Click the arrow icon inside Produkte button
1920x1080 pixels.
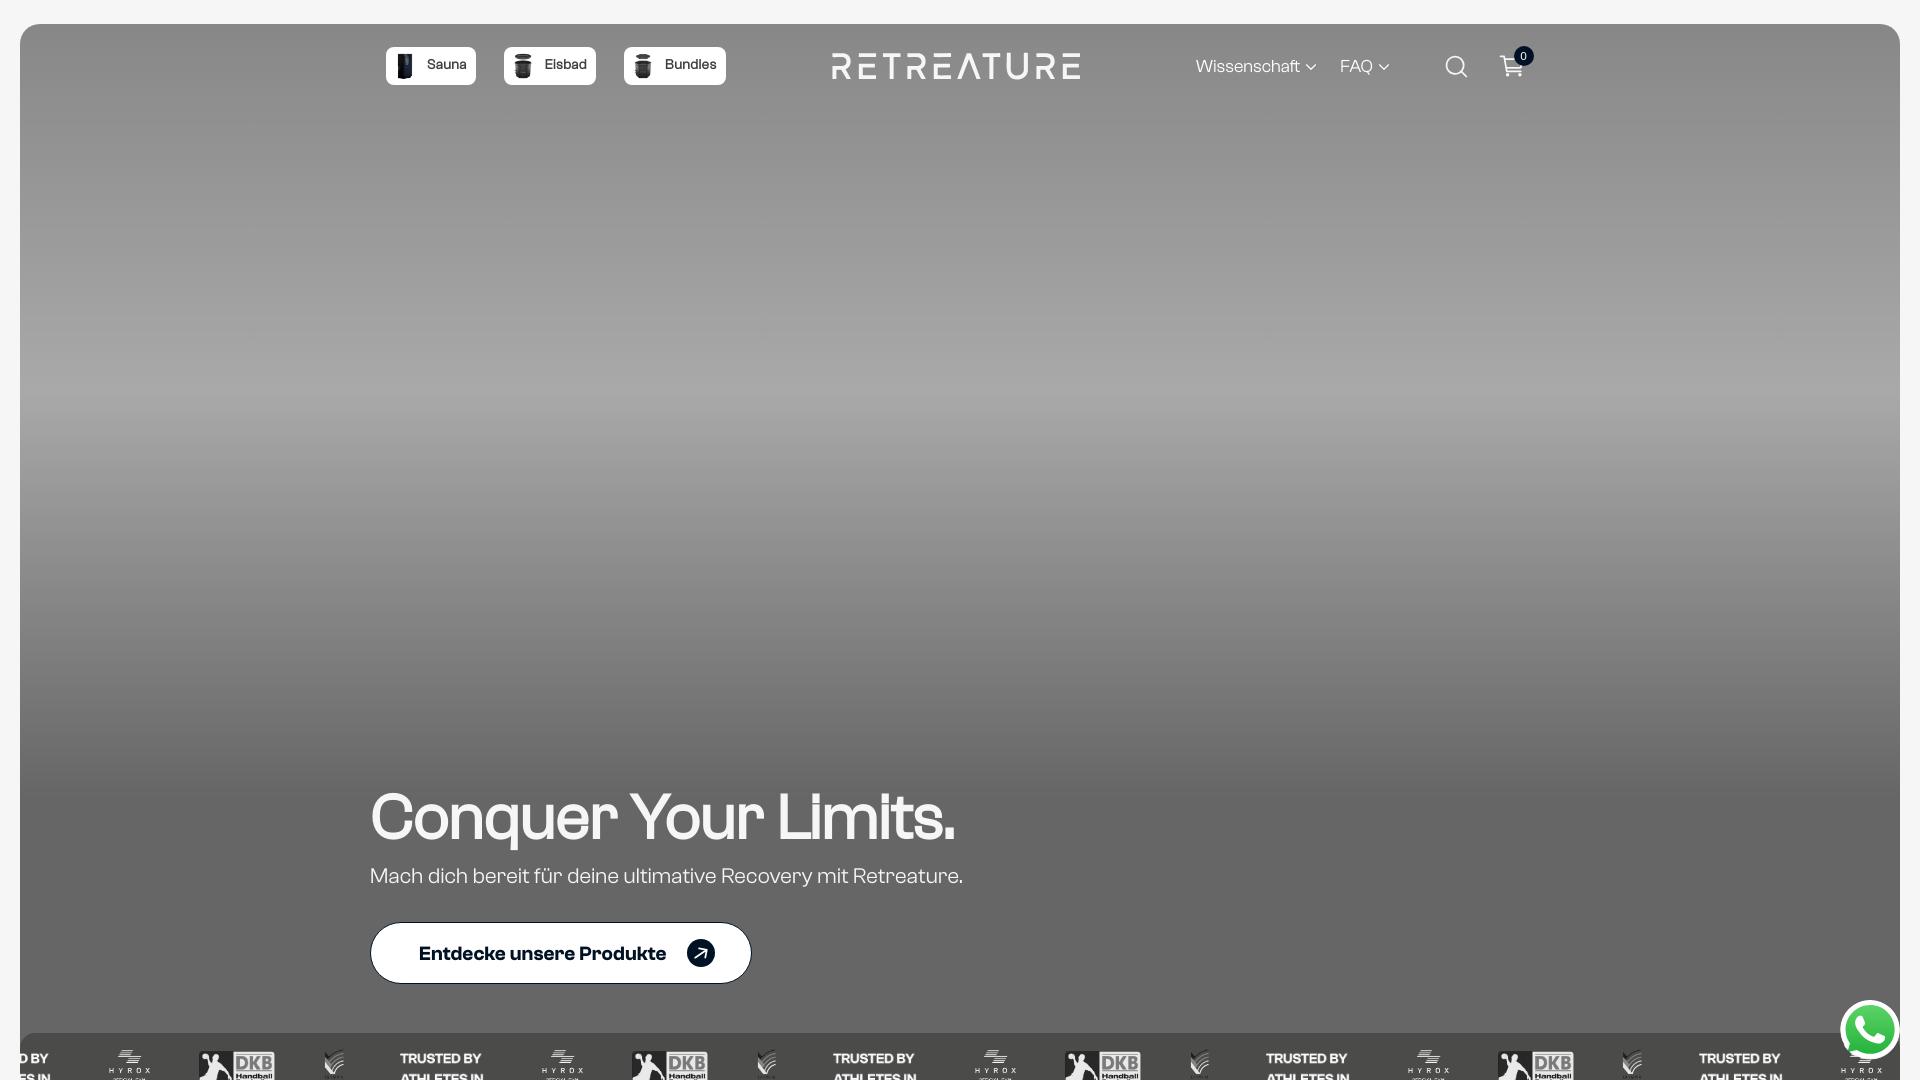[x=701, y=953]
